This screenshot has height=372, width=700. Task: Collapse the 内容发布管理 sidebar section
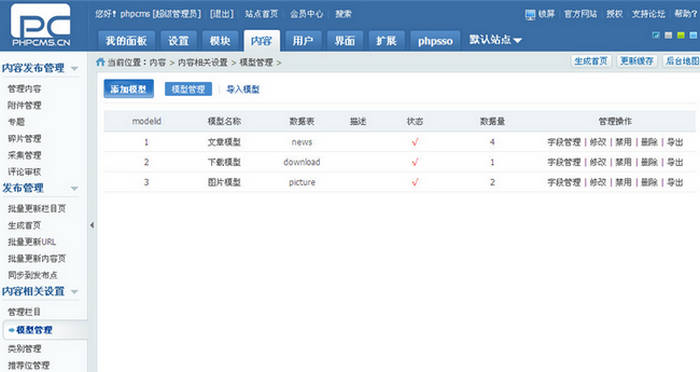[x=75, y=68]
